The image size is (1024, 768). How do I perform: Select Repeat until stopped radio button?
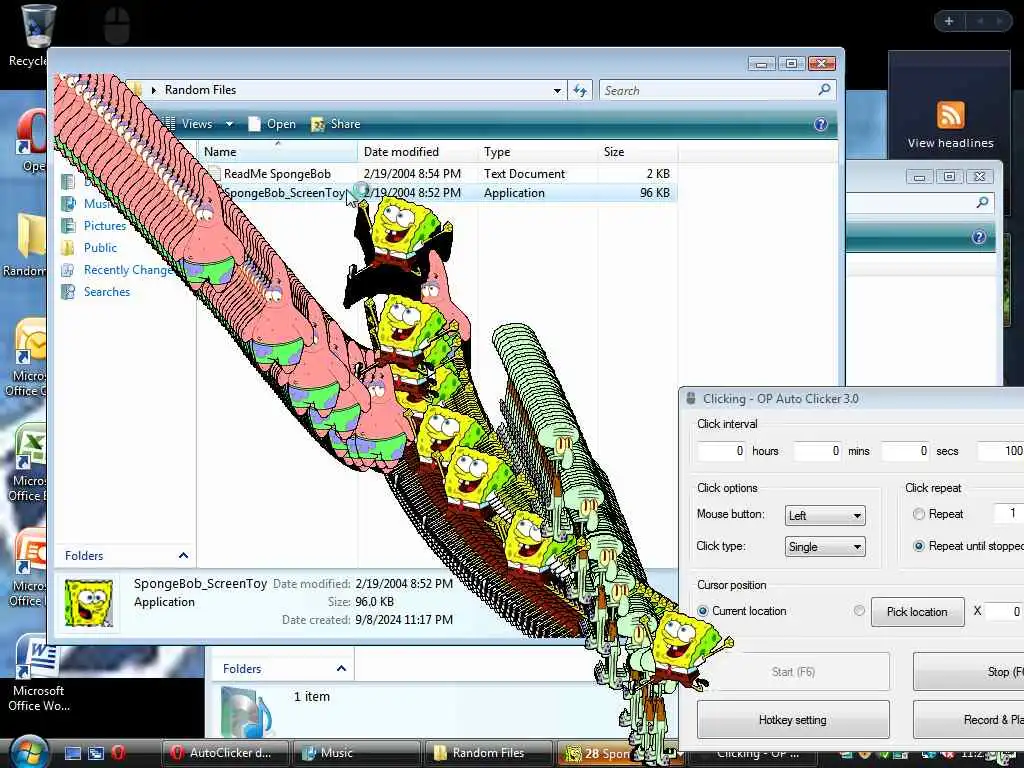point(919,546)
